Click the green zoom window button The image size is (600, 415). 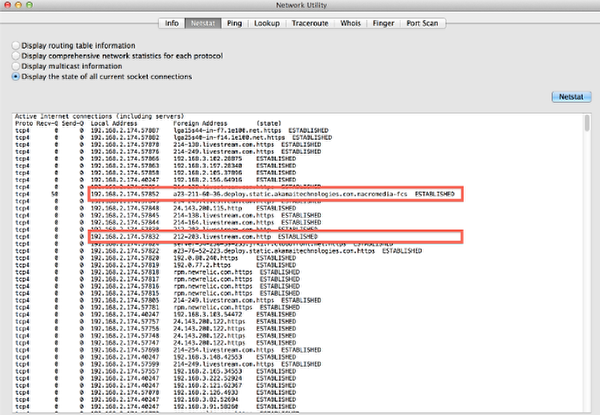[29, 5]
